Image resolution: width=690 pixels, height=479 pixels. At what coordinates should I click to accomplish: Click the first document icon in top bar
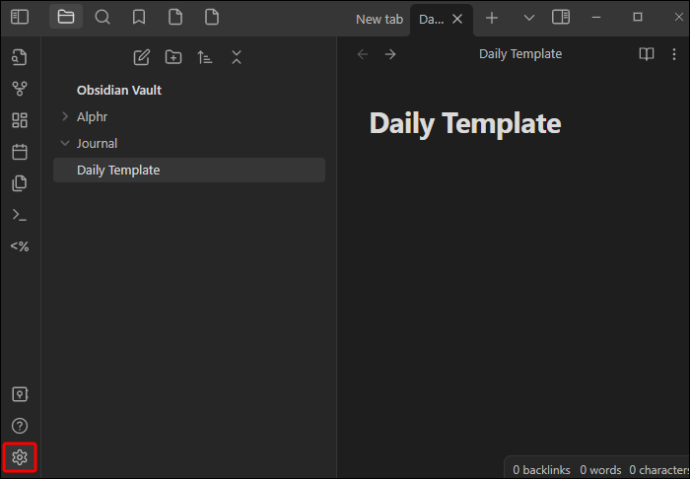pyautogui.click(x=176, y=18)
